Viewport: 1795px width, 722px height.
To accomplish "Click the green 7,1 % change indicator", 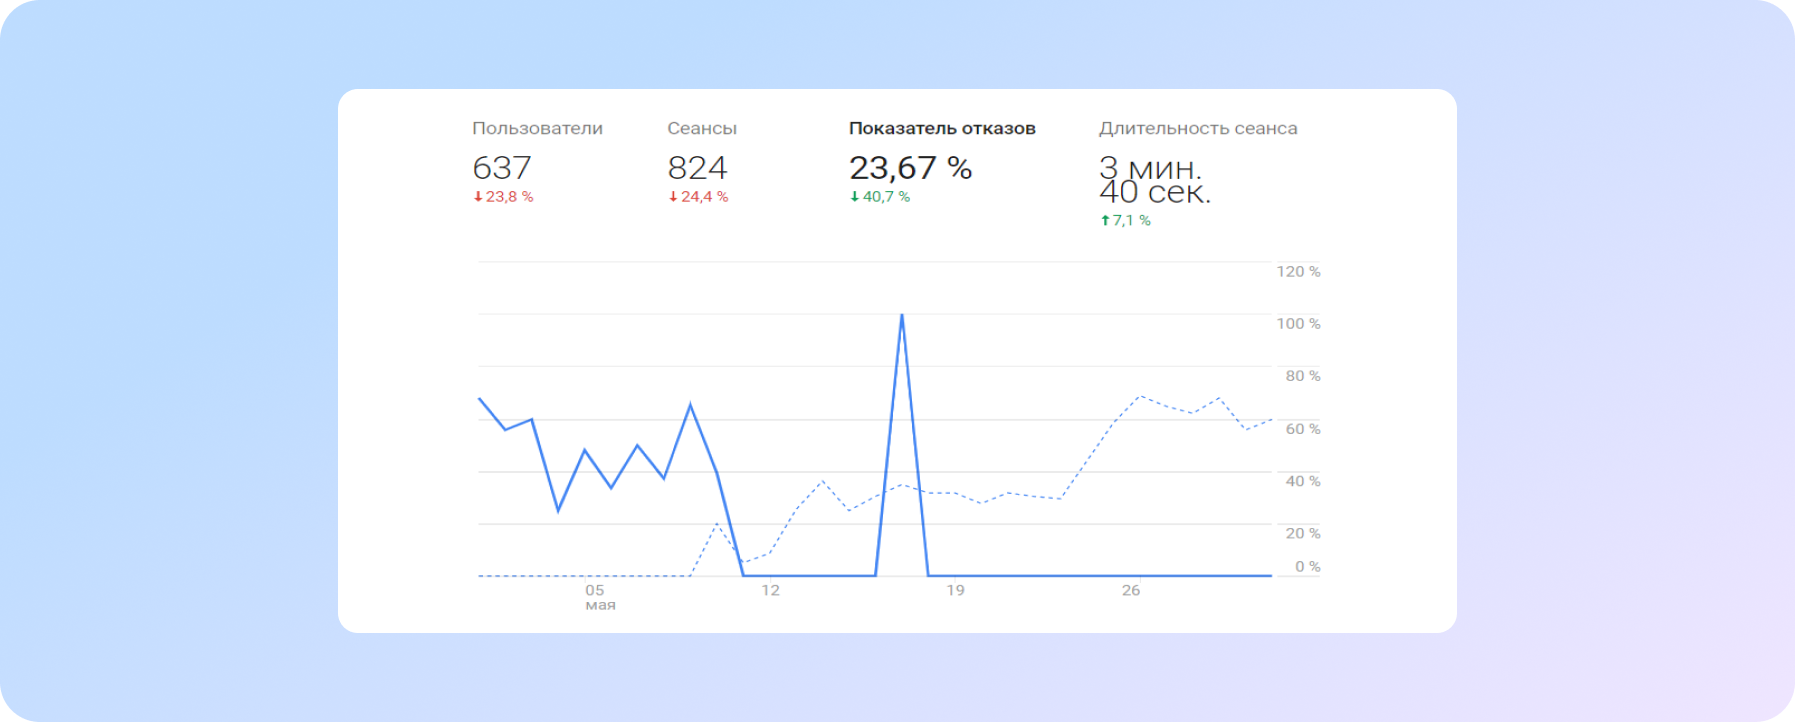I will pos(1125,220).
